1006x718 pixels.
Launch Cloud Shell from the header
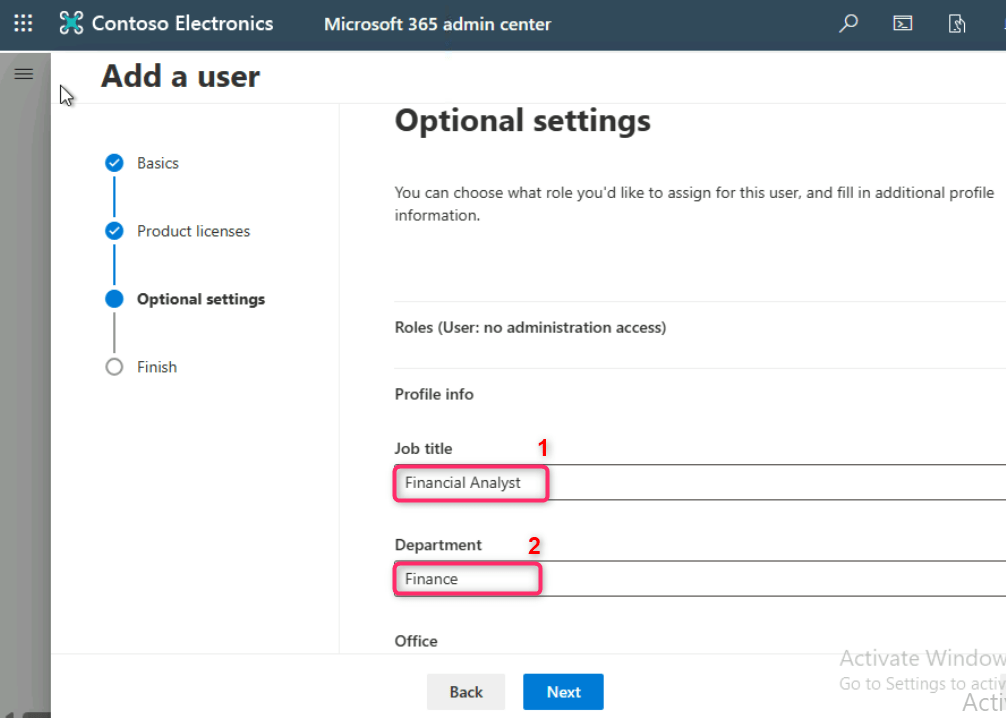pos(902,23)
